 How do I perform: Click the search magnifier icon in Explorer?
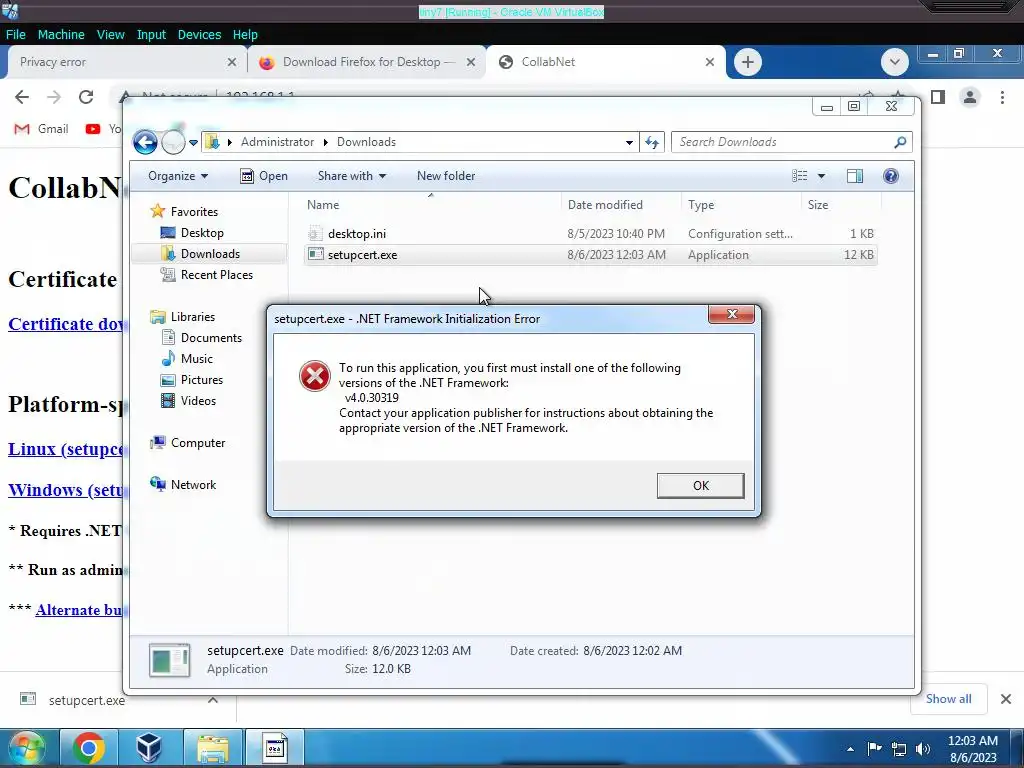[900, 142]
